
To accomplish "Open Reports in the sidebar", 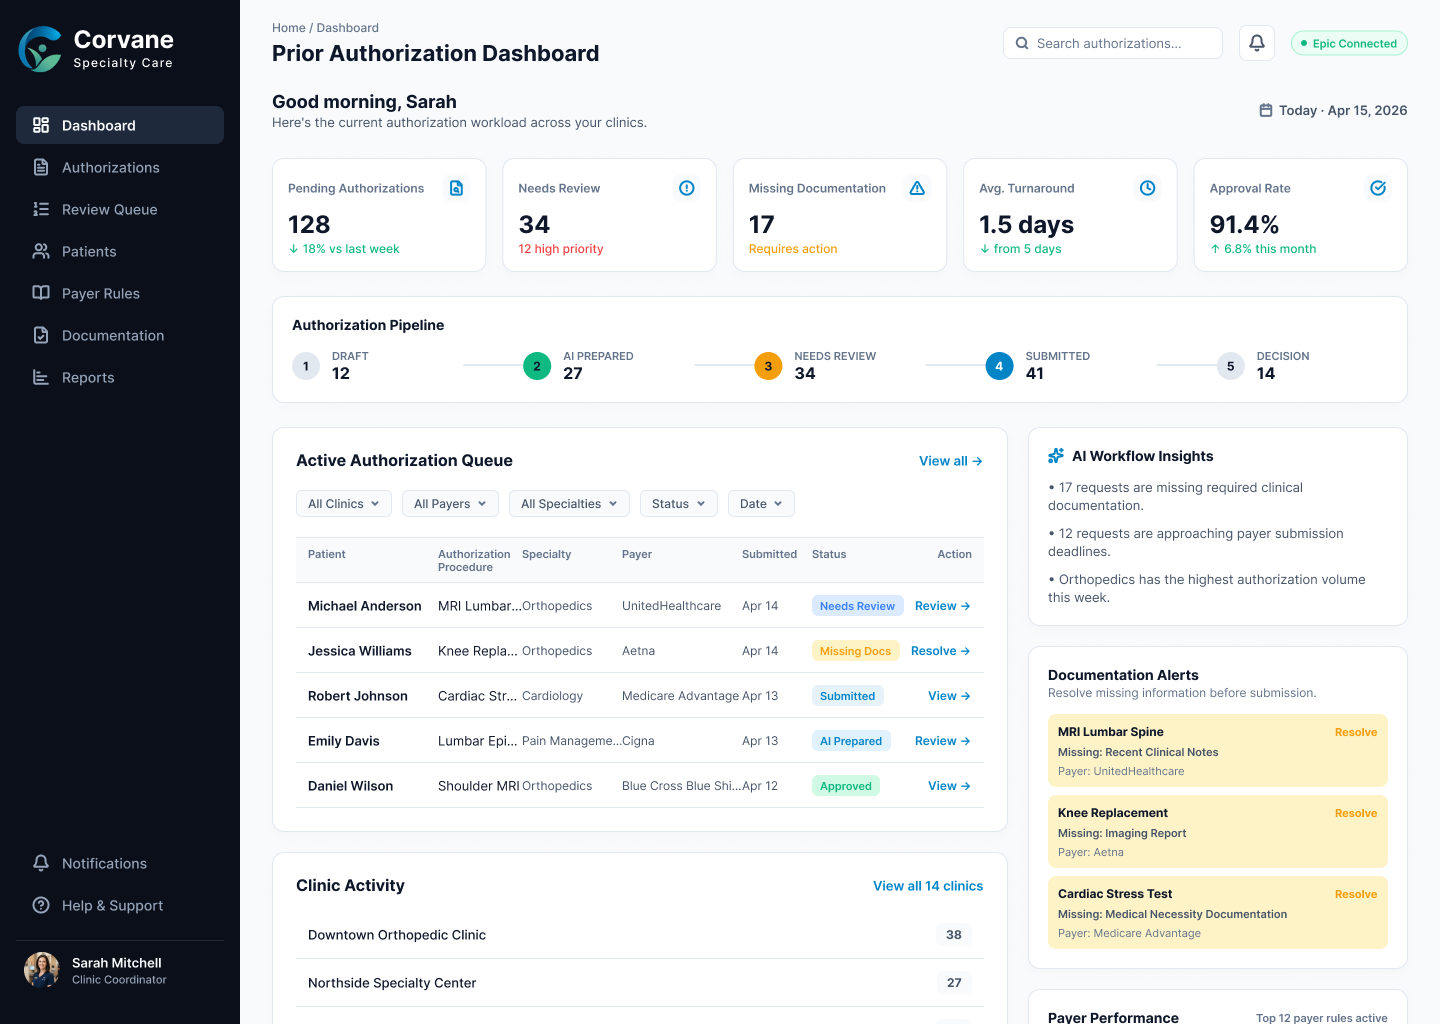I will point(120,377).
